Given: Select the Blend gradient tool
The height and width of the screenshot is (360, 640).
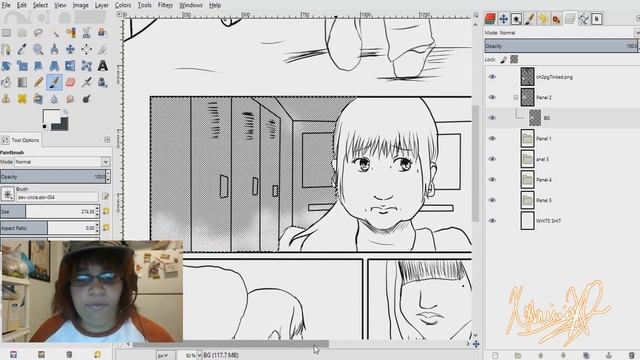Looking at the screenshot, I should 22,82.
